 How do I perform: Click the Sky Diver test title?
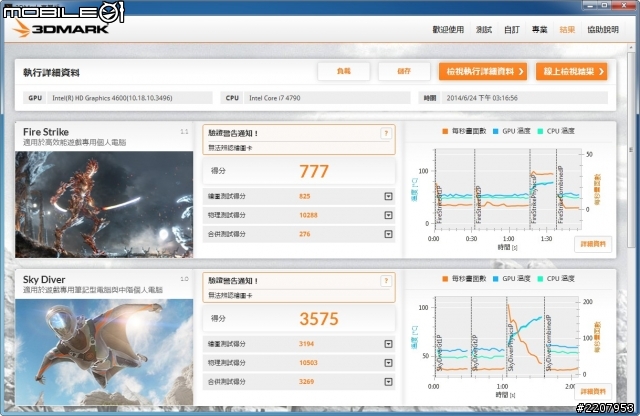click(x=44, y=280)
